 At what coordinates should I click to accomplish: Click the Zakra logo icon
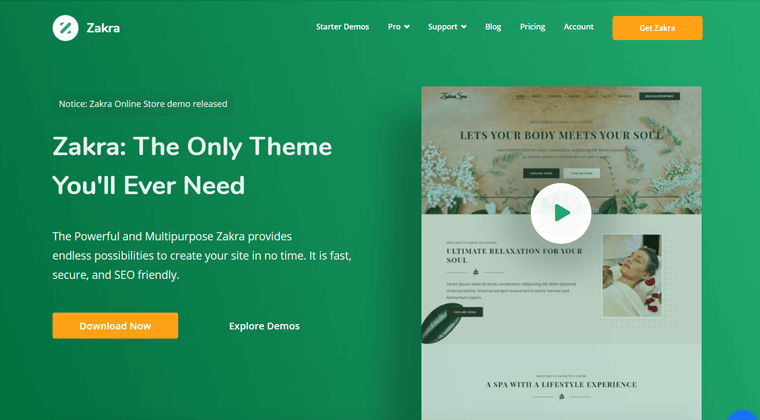coord(65,28)
